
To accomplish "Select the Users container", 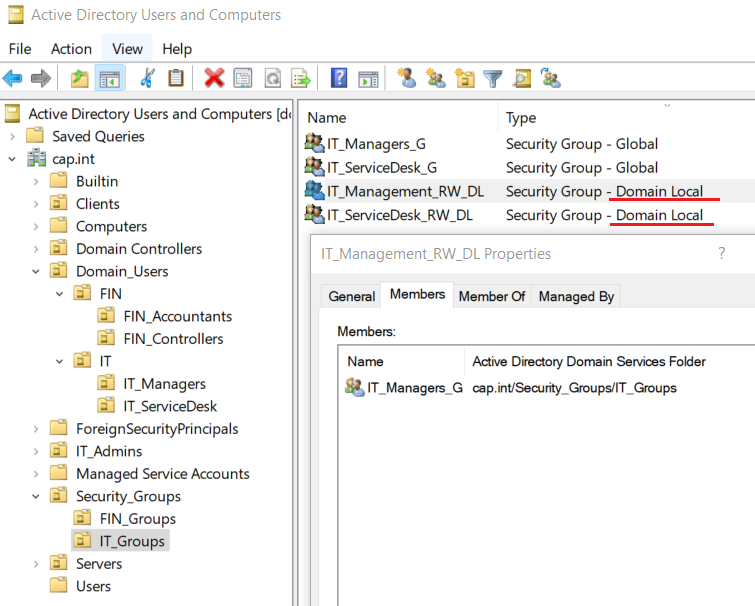I will coord(93,586).
